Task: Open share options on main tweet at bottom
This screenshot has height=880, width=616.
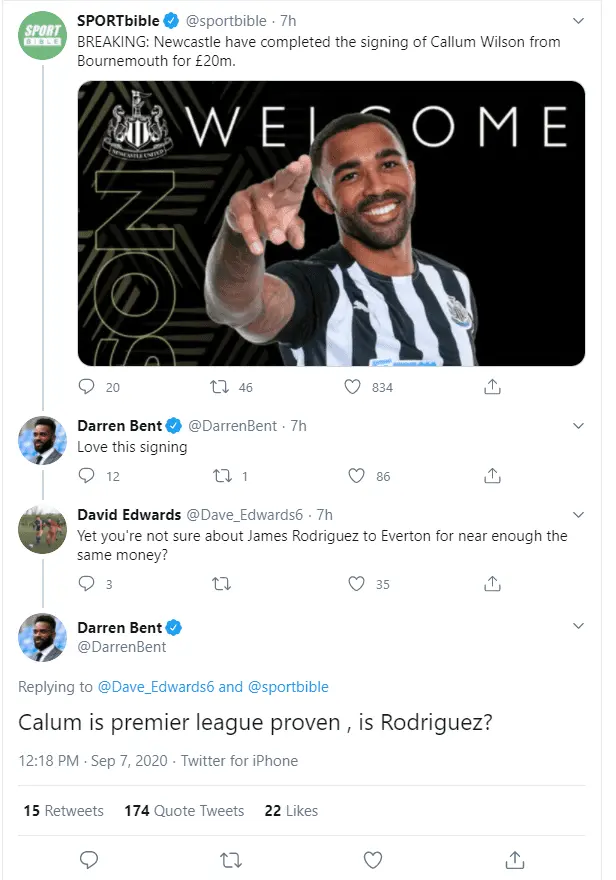Action: (515, 859)
